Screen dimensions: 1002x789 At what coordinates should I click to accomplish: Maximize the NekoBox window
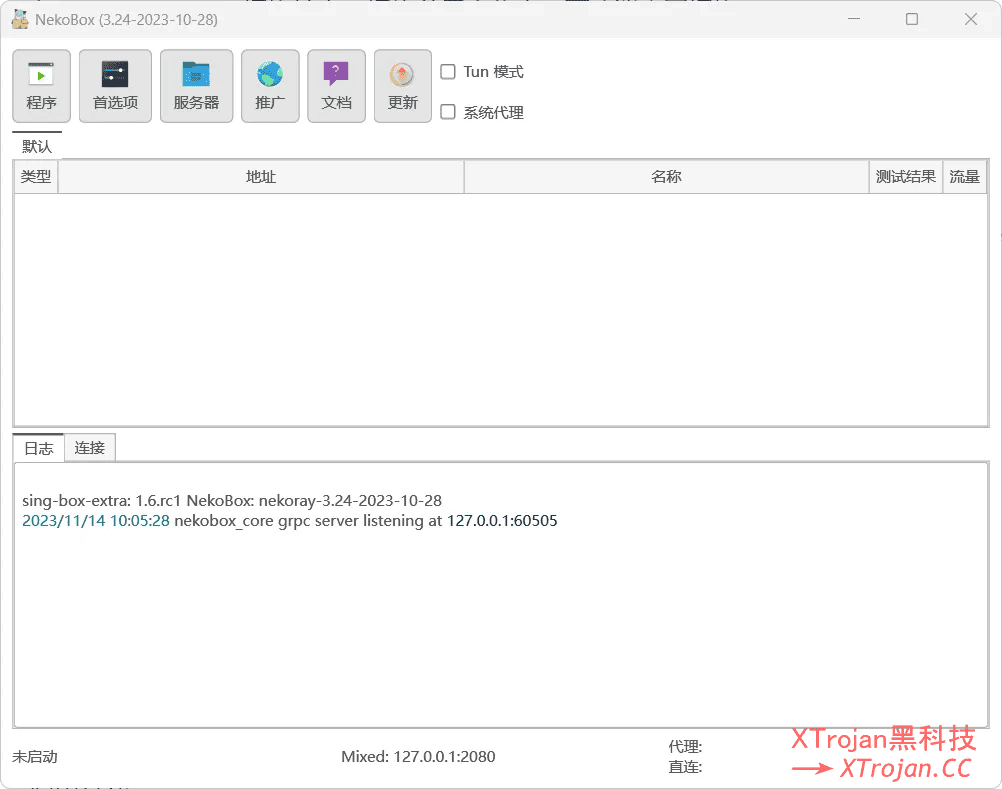[x=912, y=19]
